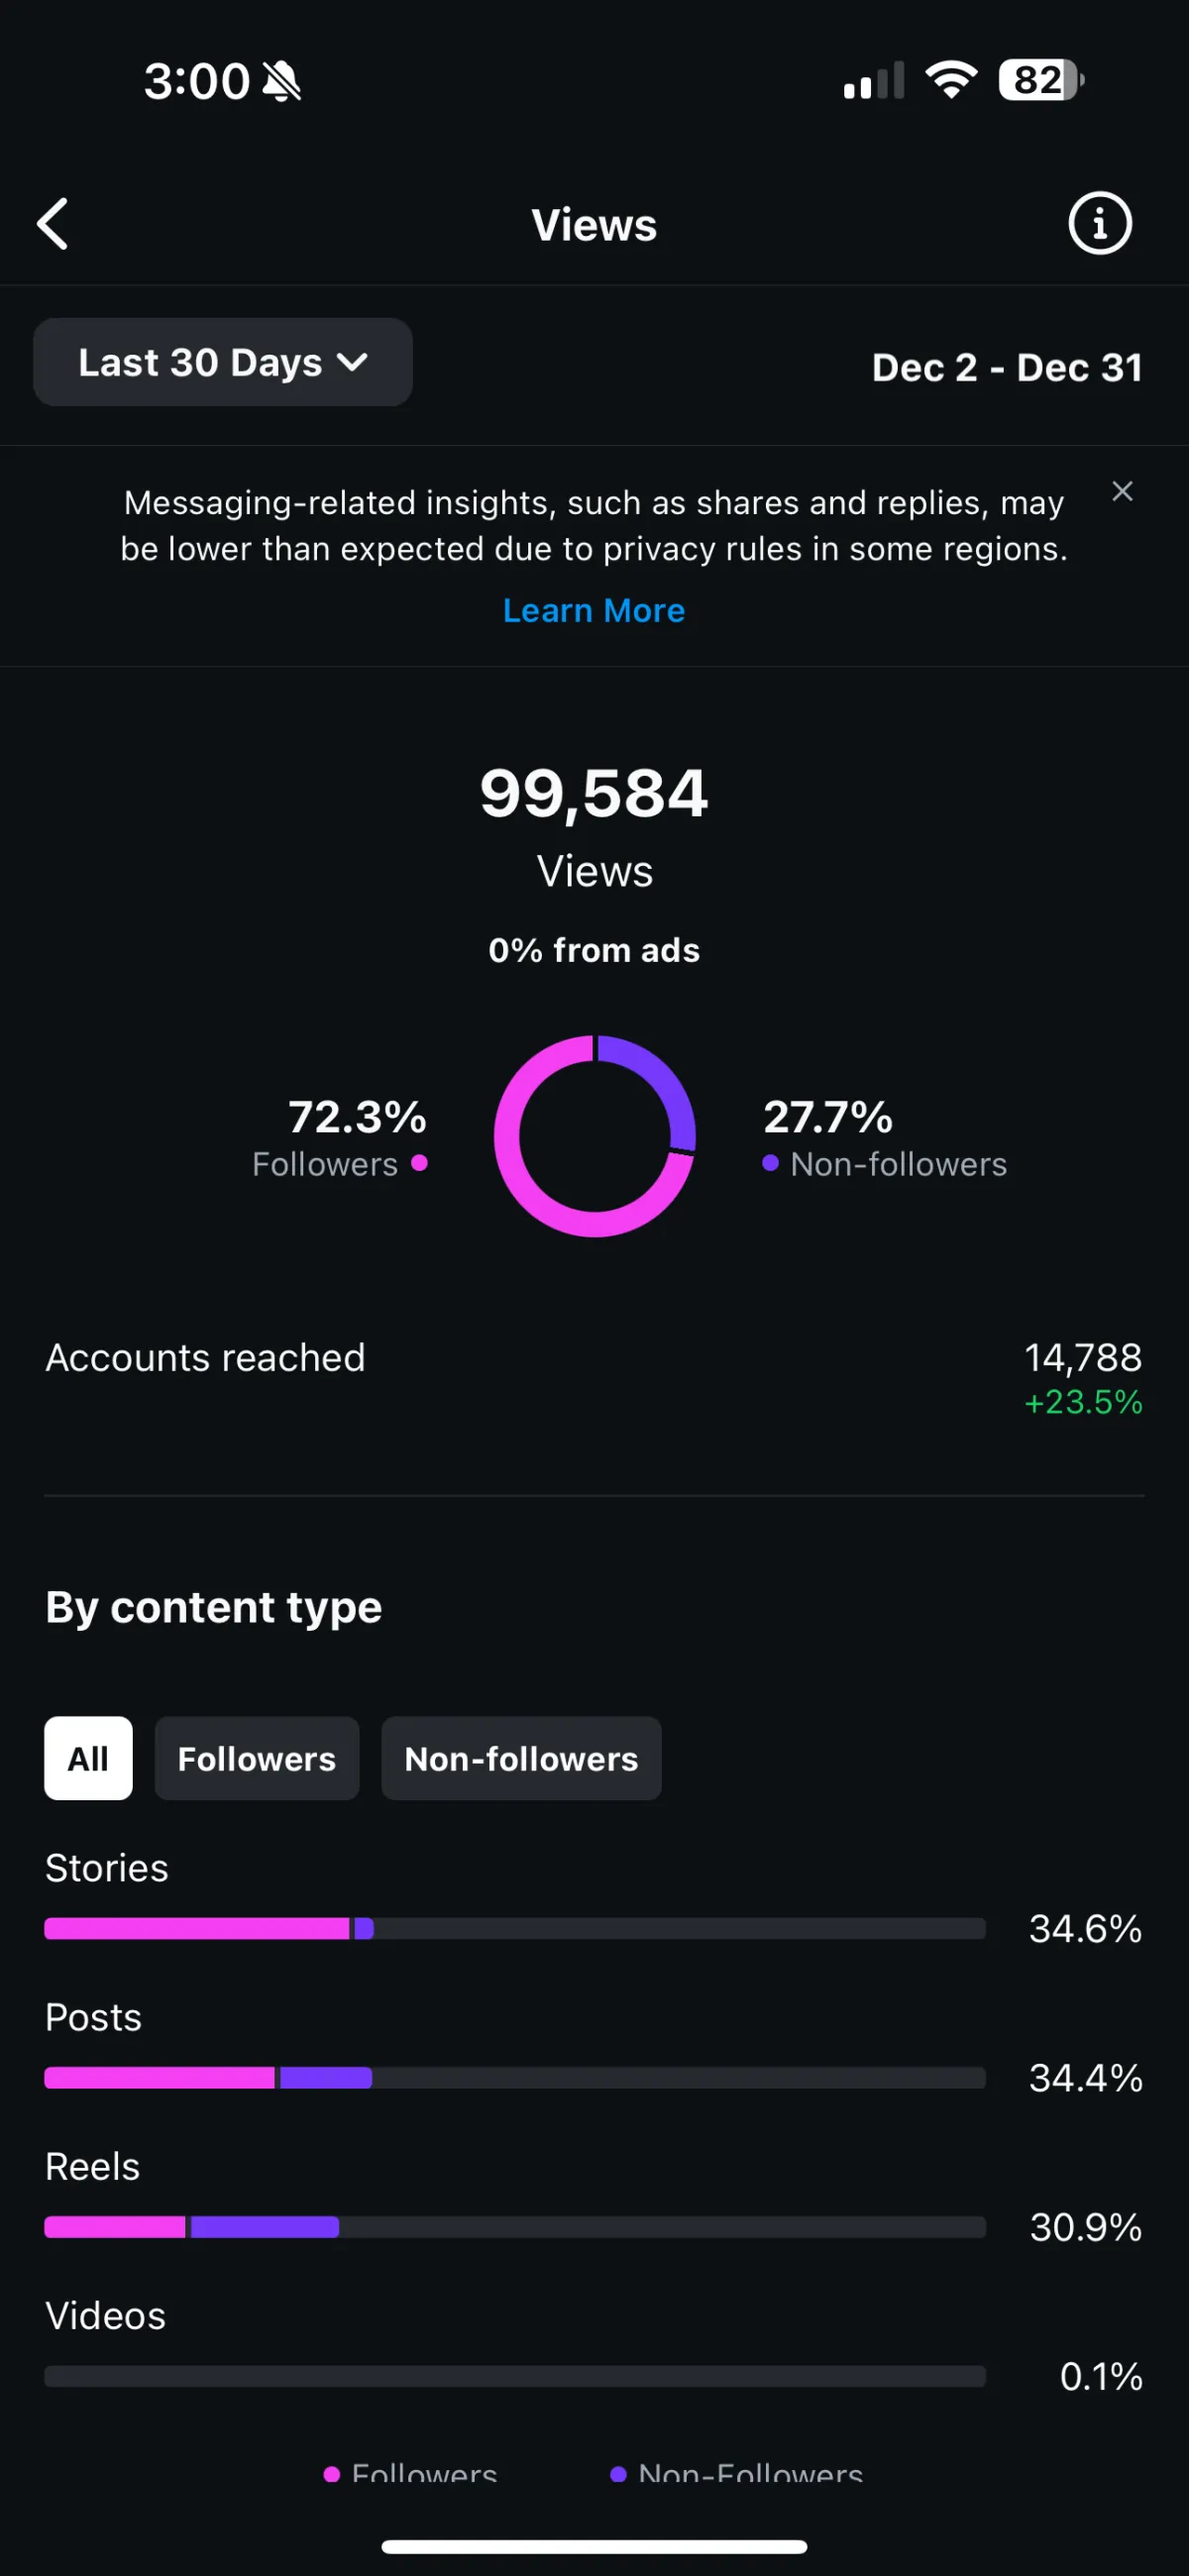Viewport: 1189px width, 2576px height.
Task: Tap the Stories percentage bar
Action: click(x=515, y=1928)
